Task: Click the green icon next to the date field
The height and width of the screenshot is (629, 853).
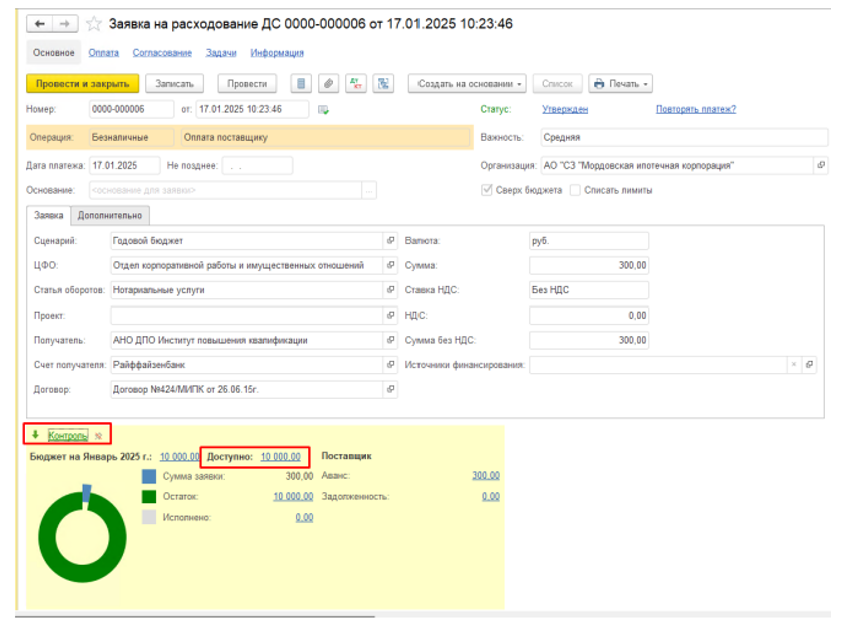Action: click(324, 110)
